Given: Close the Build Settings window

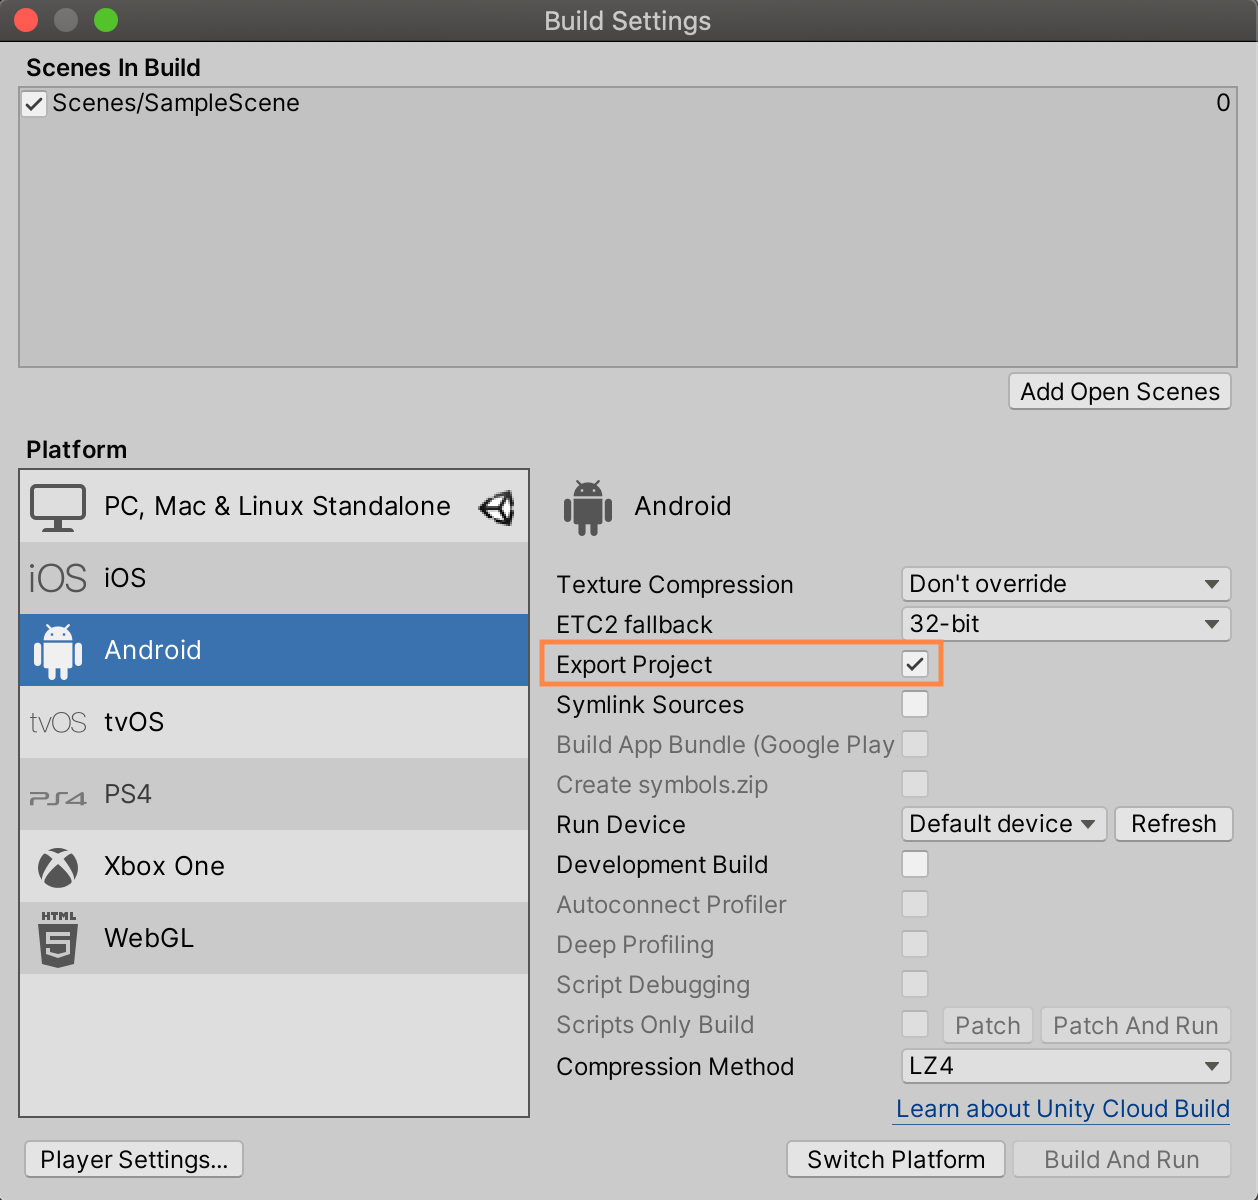Looking at the screenshot, I should 25,20.
